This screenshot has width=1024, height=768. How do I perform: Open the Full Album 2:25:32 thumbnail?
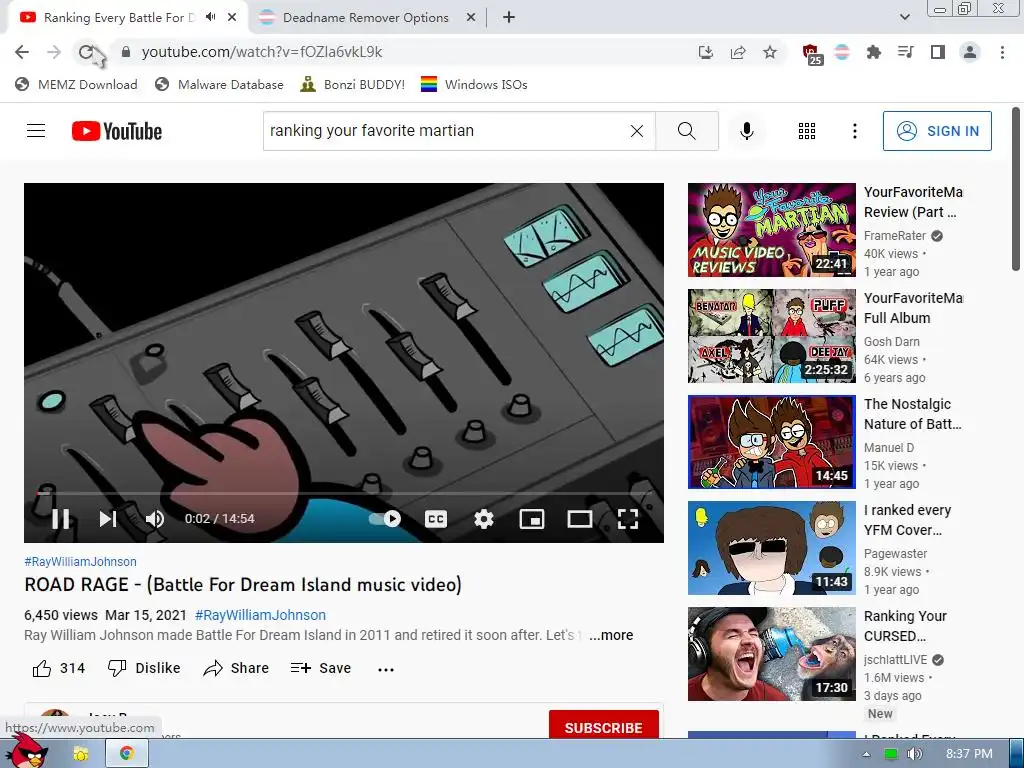tap(771, 336)
